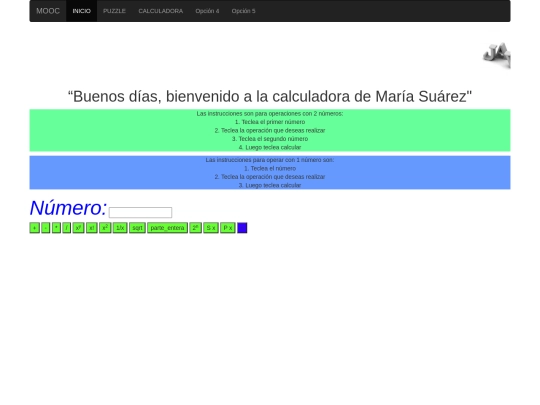Viewport: 540px width, 405px height.
Task: Click the P x button
Action: [228, 228]
